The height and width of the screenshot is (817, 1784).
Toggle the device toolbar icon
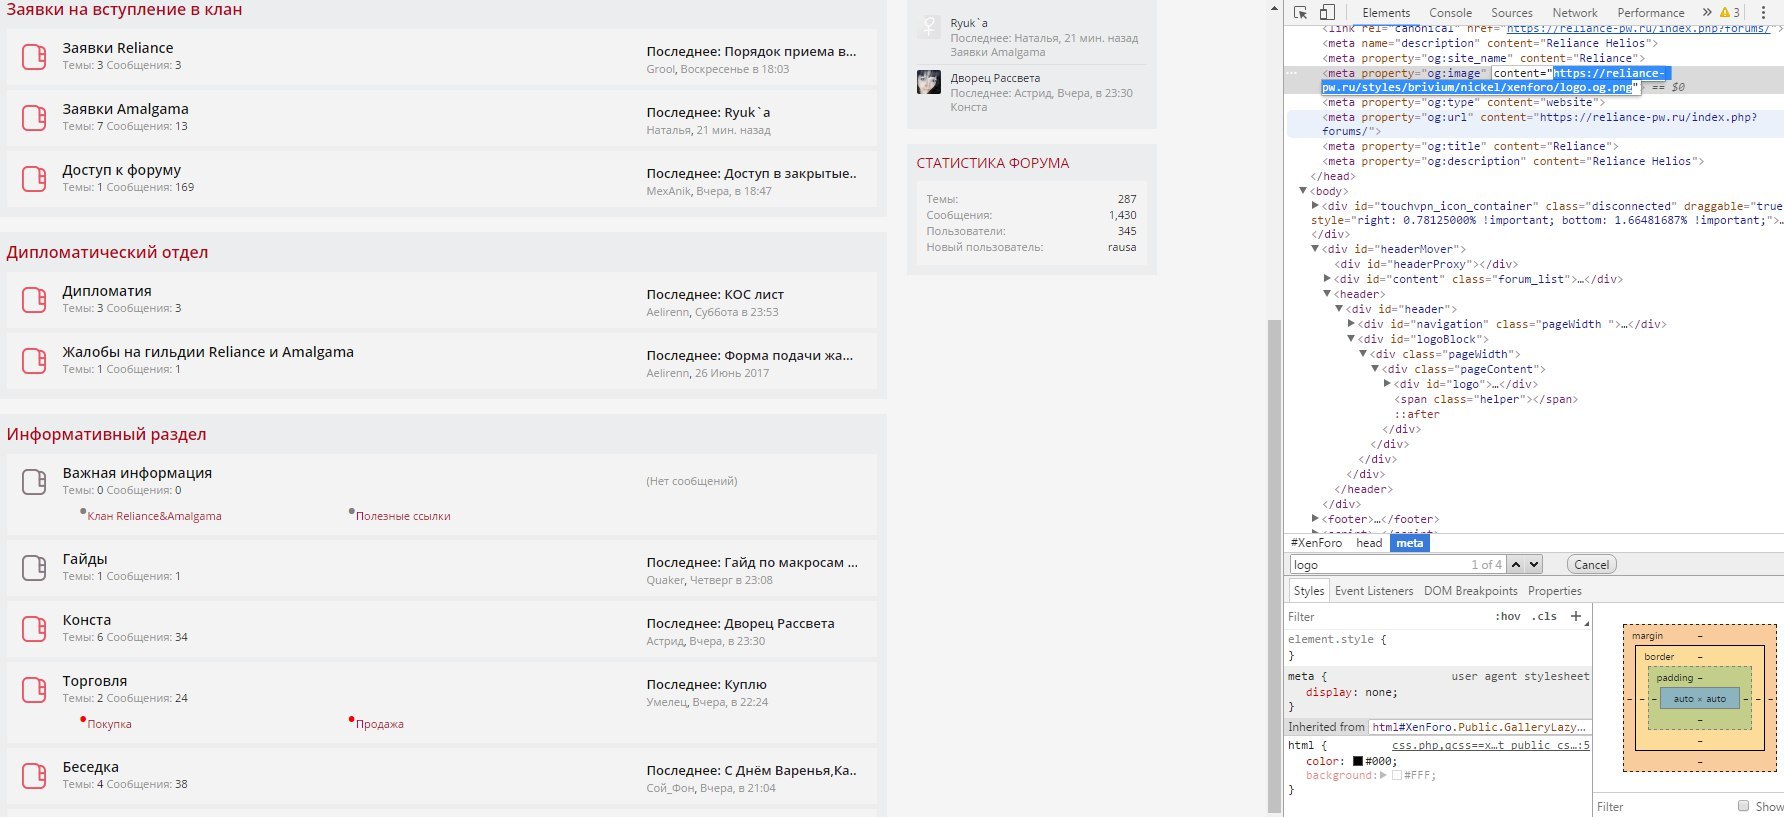[x=1327, y=13]
